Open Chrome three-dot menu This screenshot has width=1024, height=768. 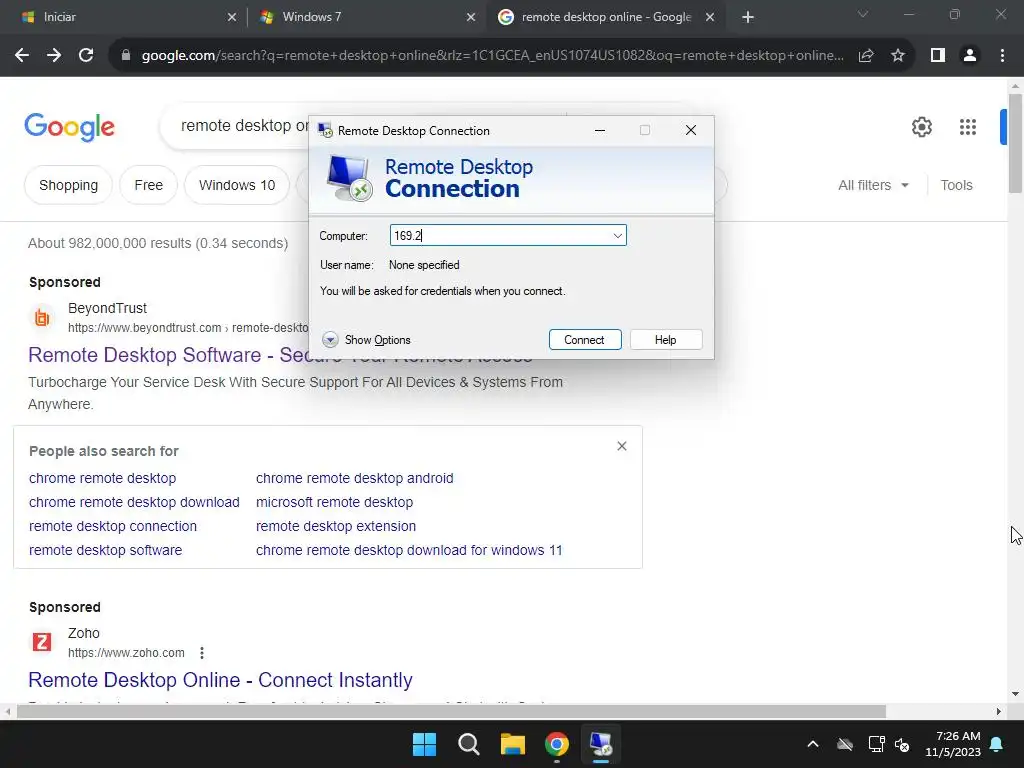(x=1002, y=56)
